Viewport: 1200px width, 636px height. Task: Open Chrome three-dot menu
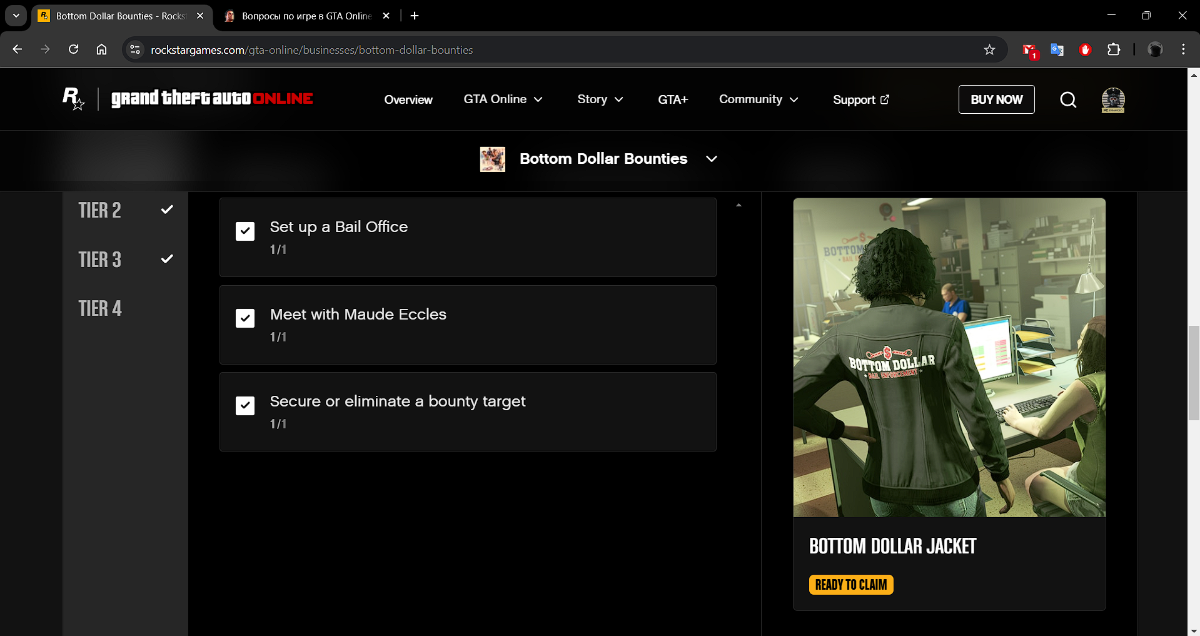(1183, 49)
